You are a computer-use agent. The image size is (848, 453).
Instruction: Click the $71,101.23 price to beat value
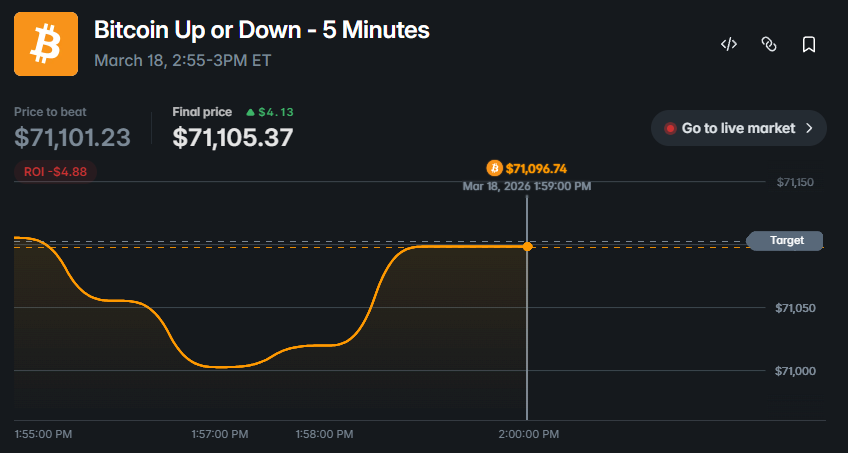[x=72, y=137]
